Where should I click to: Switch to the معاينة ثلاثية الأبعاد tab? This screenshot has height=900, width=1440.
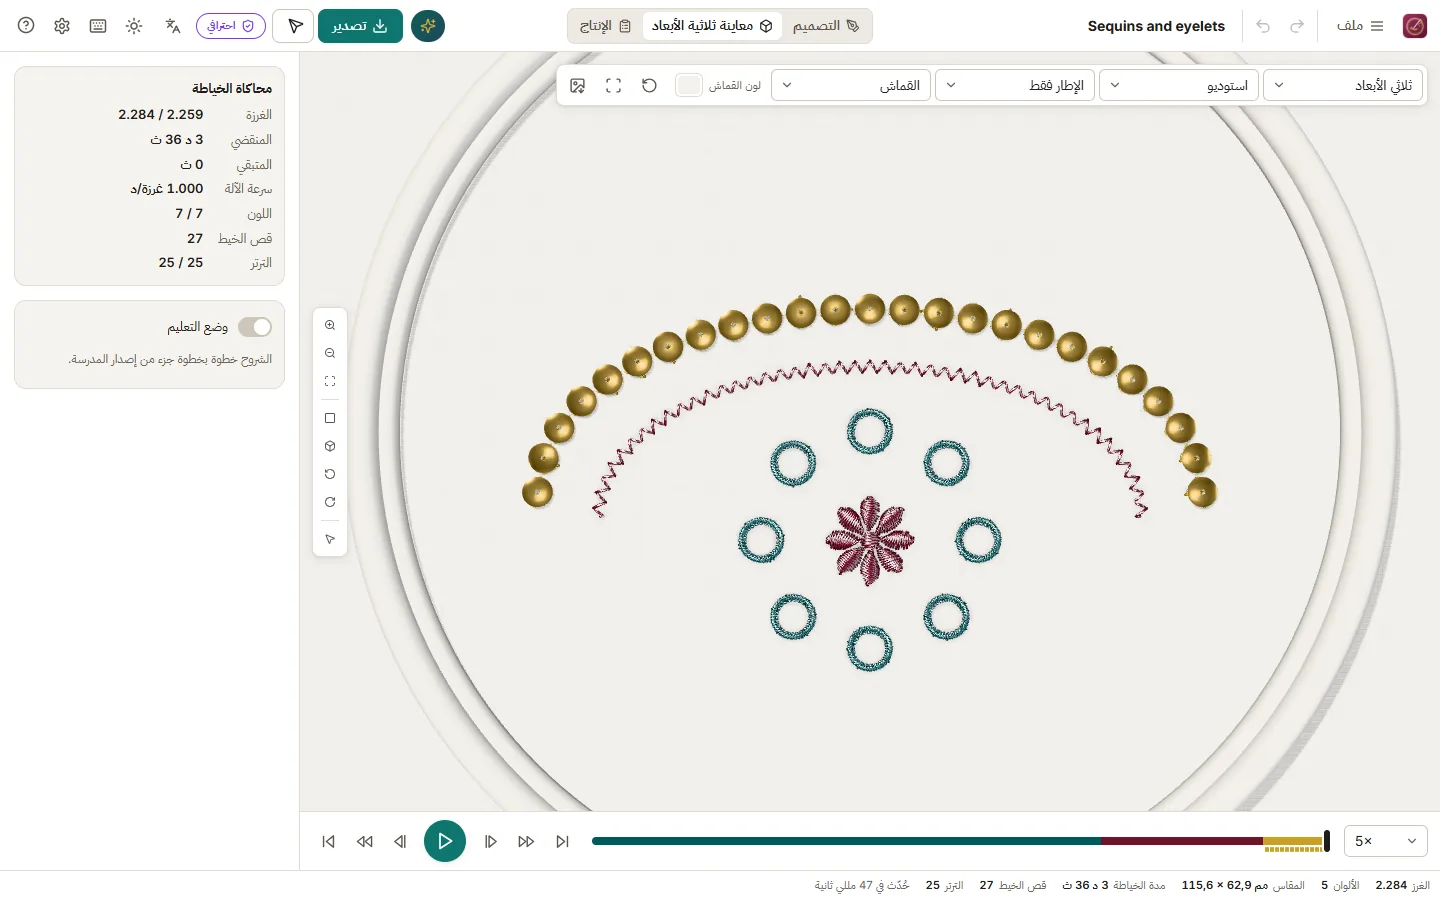pyautogui.click(x=712, y=26)
